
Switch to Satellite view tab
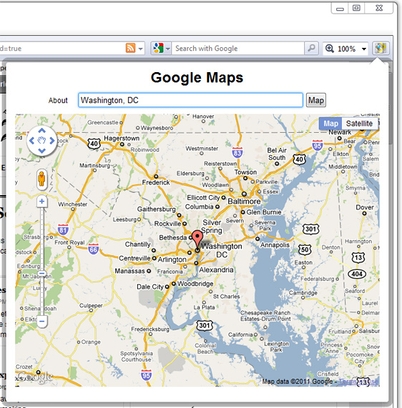359,123
